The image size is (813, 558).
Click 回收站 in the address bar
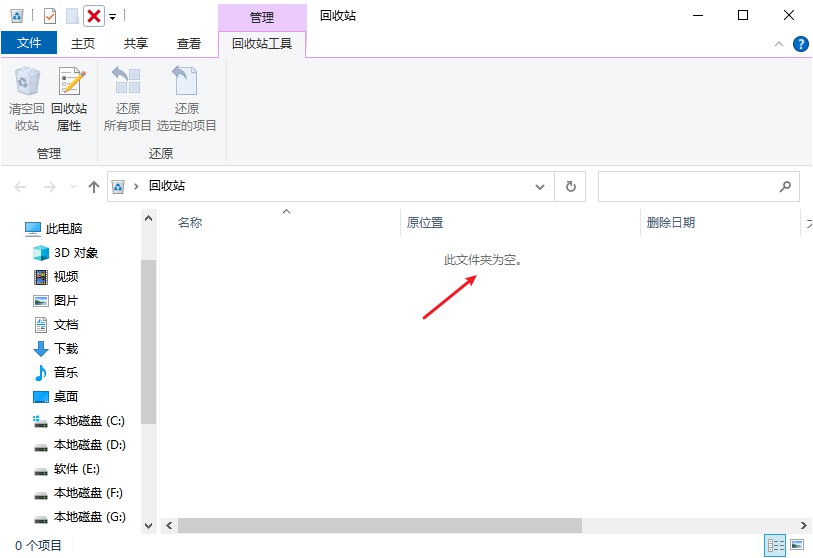pos(167,186)
